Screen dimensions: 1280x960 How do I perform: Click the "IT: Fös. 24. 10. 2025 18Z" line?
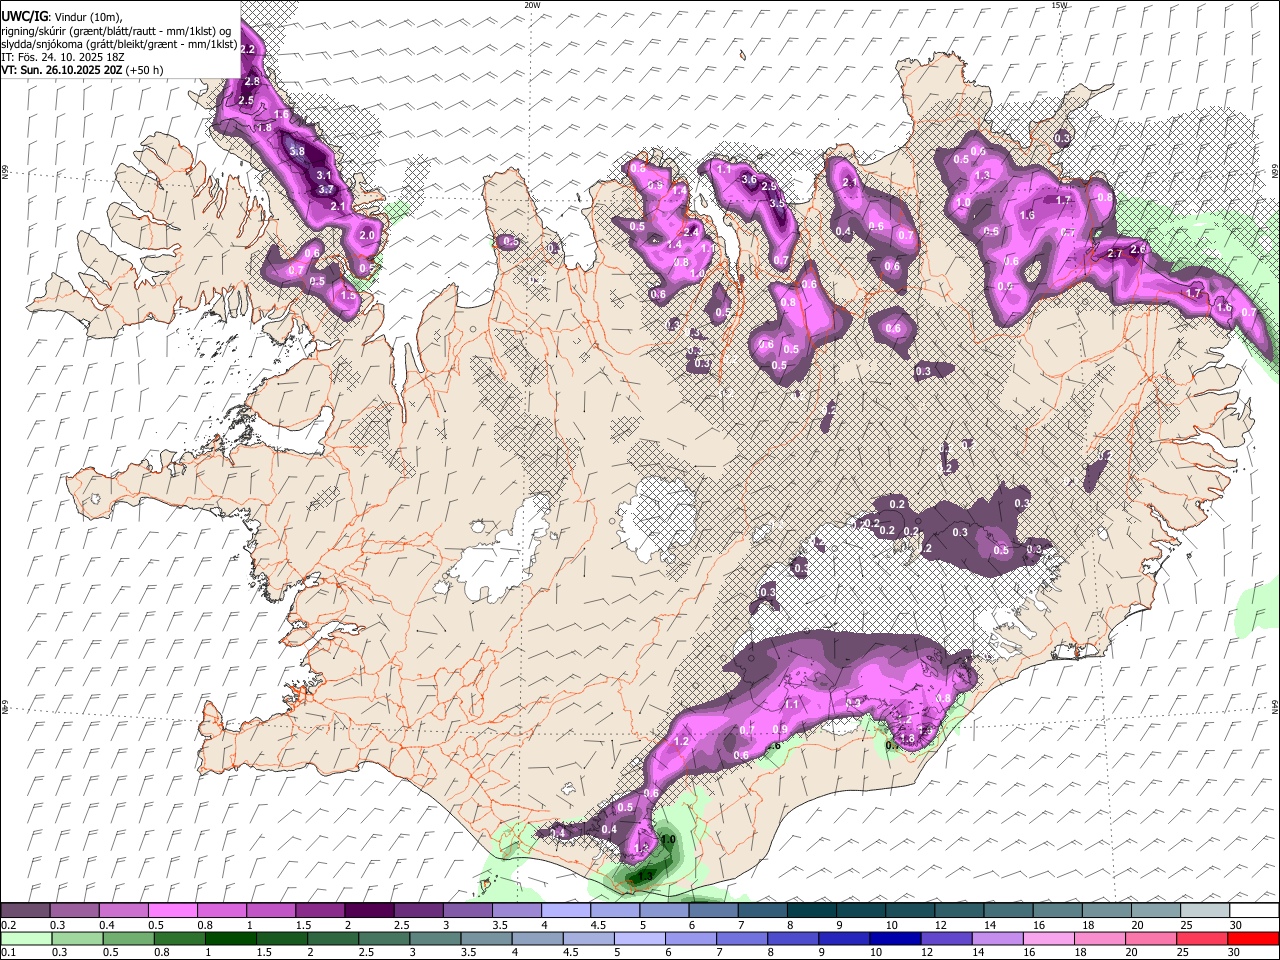point(63,57)
